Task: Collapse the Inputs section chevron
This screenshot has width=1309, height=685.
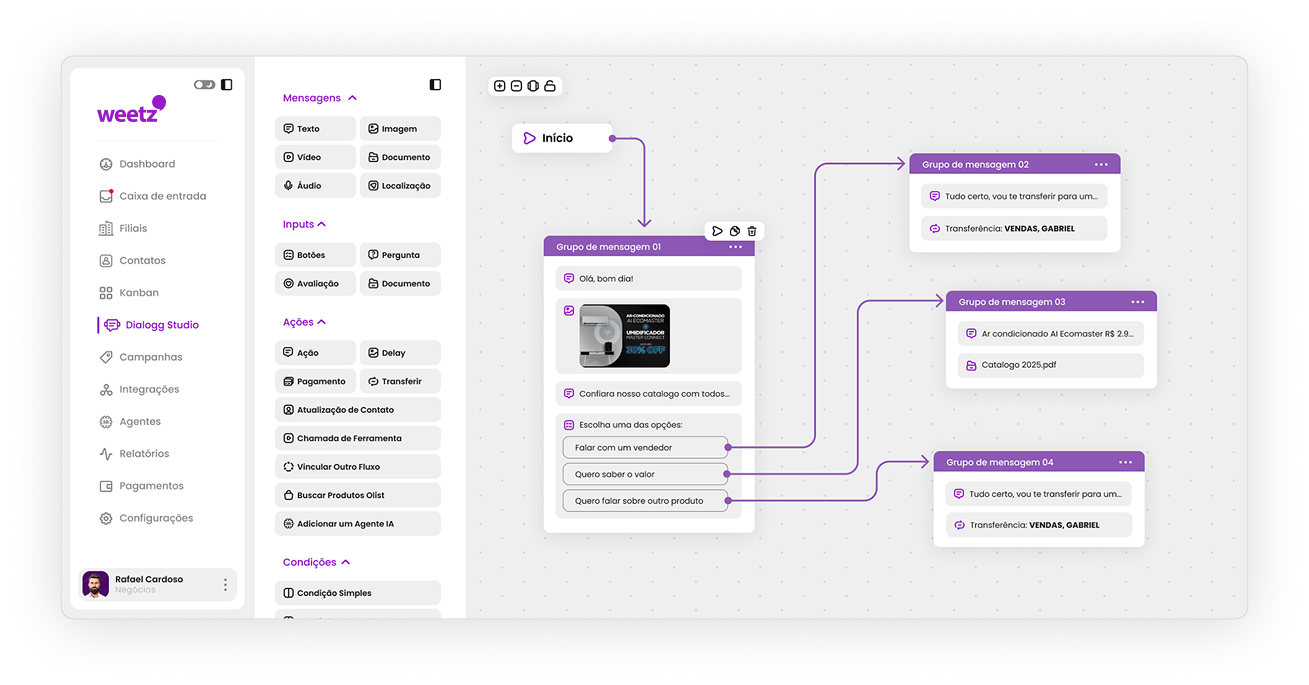Action: pyautogui.click(x=321, y=224)
